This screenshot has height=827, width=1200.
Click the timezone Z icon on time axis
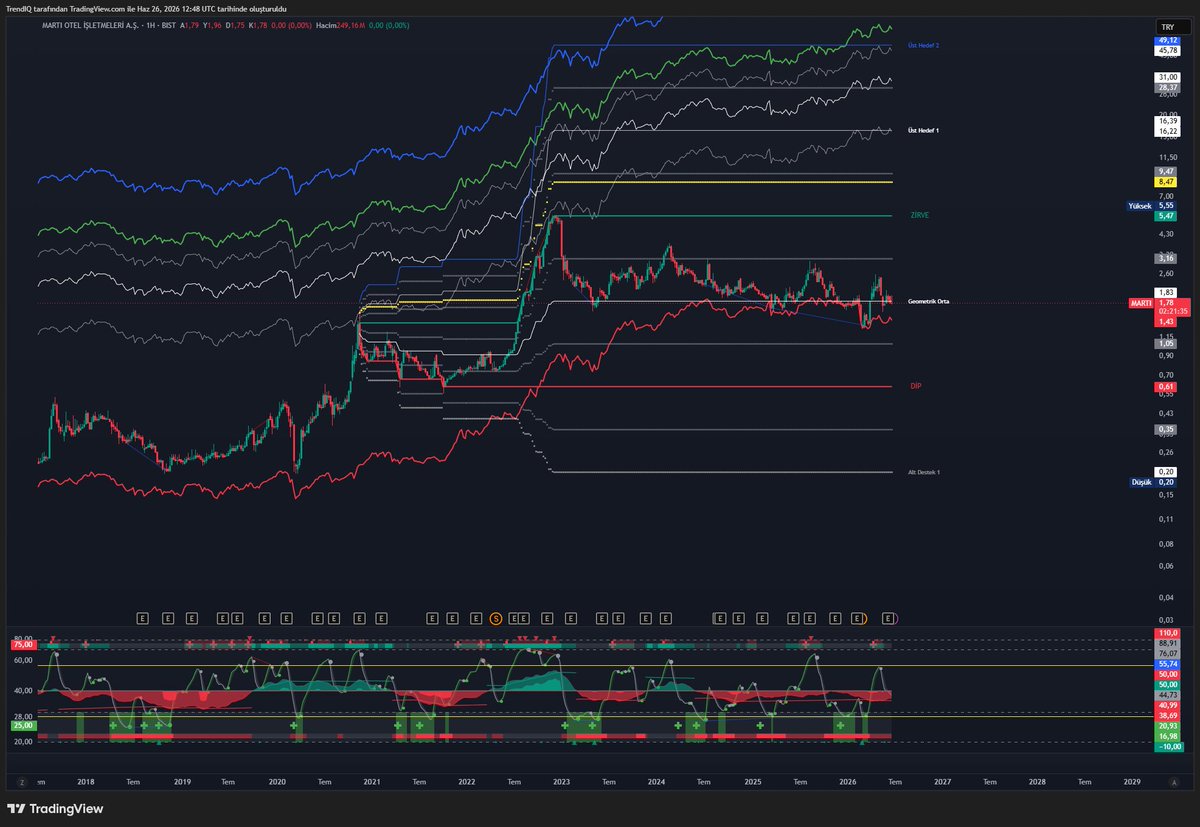[x=20, y=782]
